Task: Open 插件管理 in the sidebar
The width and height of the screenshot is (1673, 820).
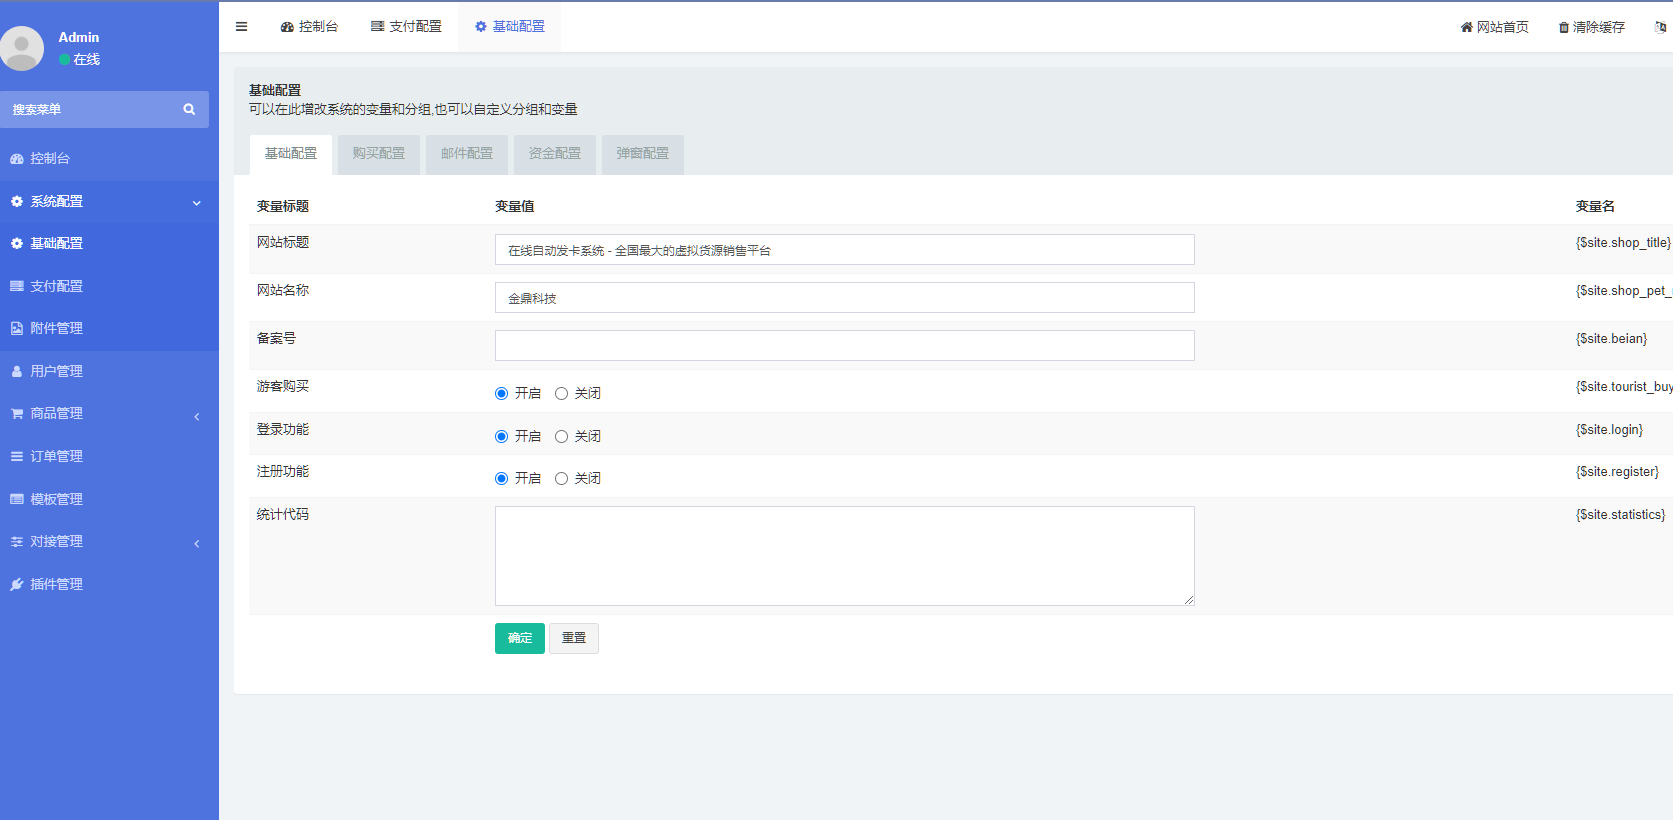Action: coord(56,584)
